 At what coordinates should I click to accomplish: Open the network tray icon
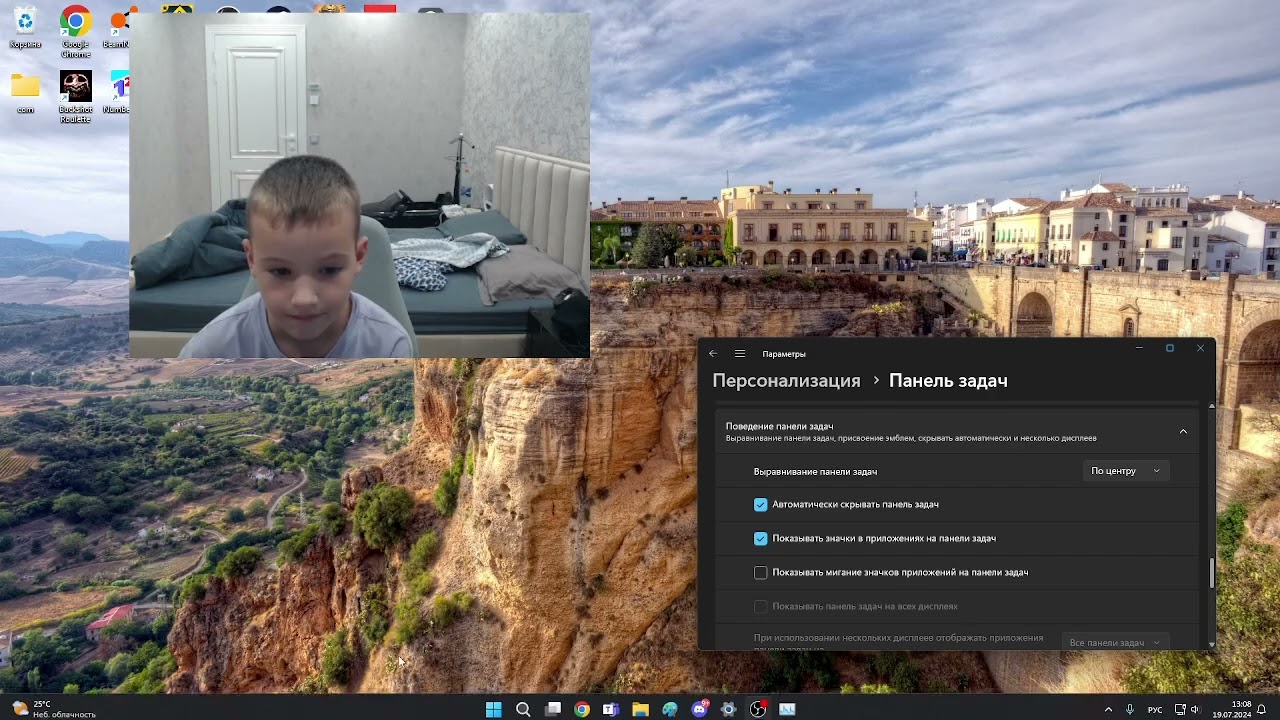tap(1180, 709)
